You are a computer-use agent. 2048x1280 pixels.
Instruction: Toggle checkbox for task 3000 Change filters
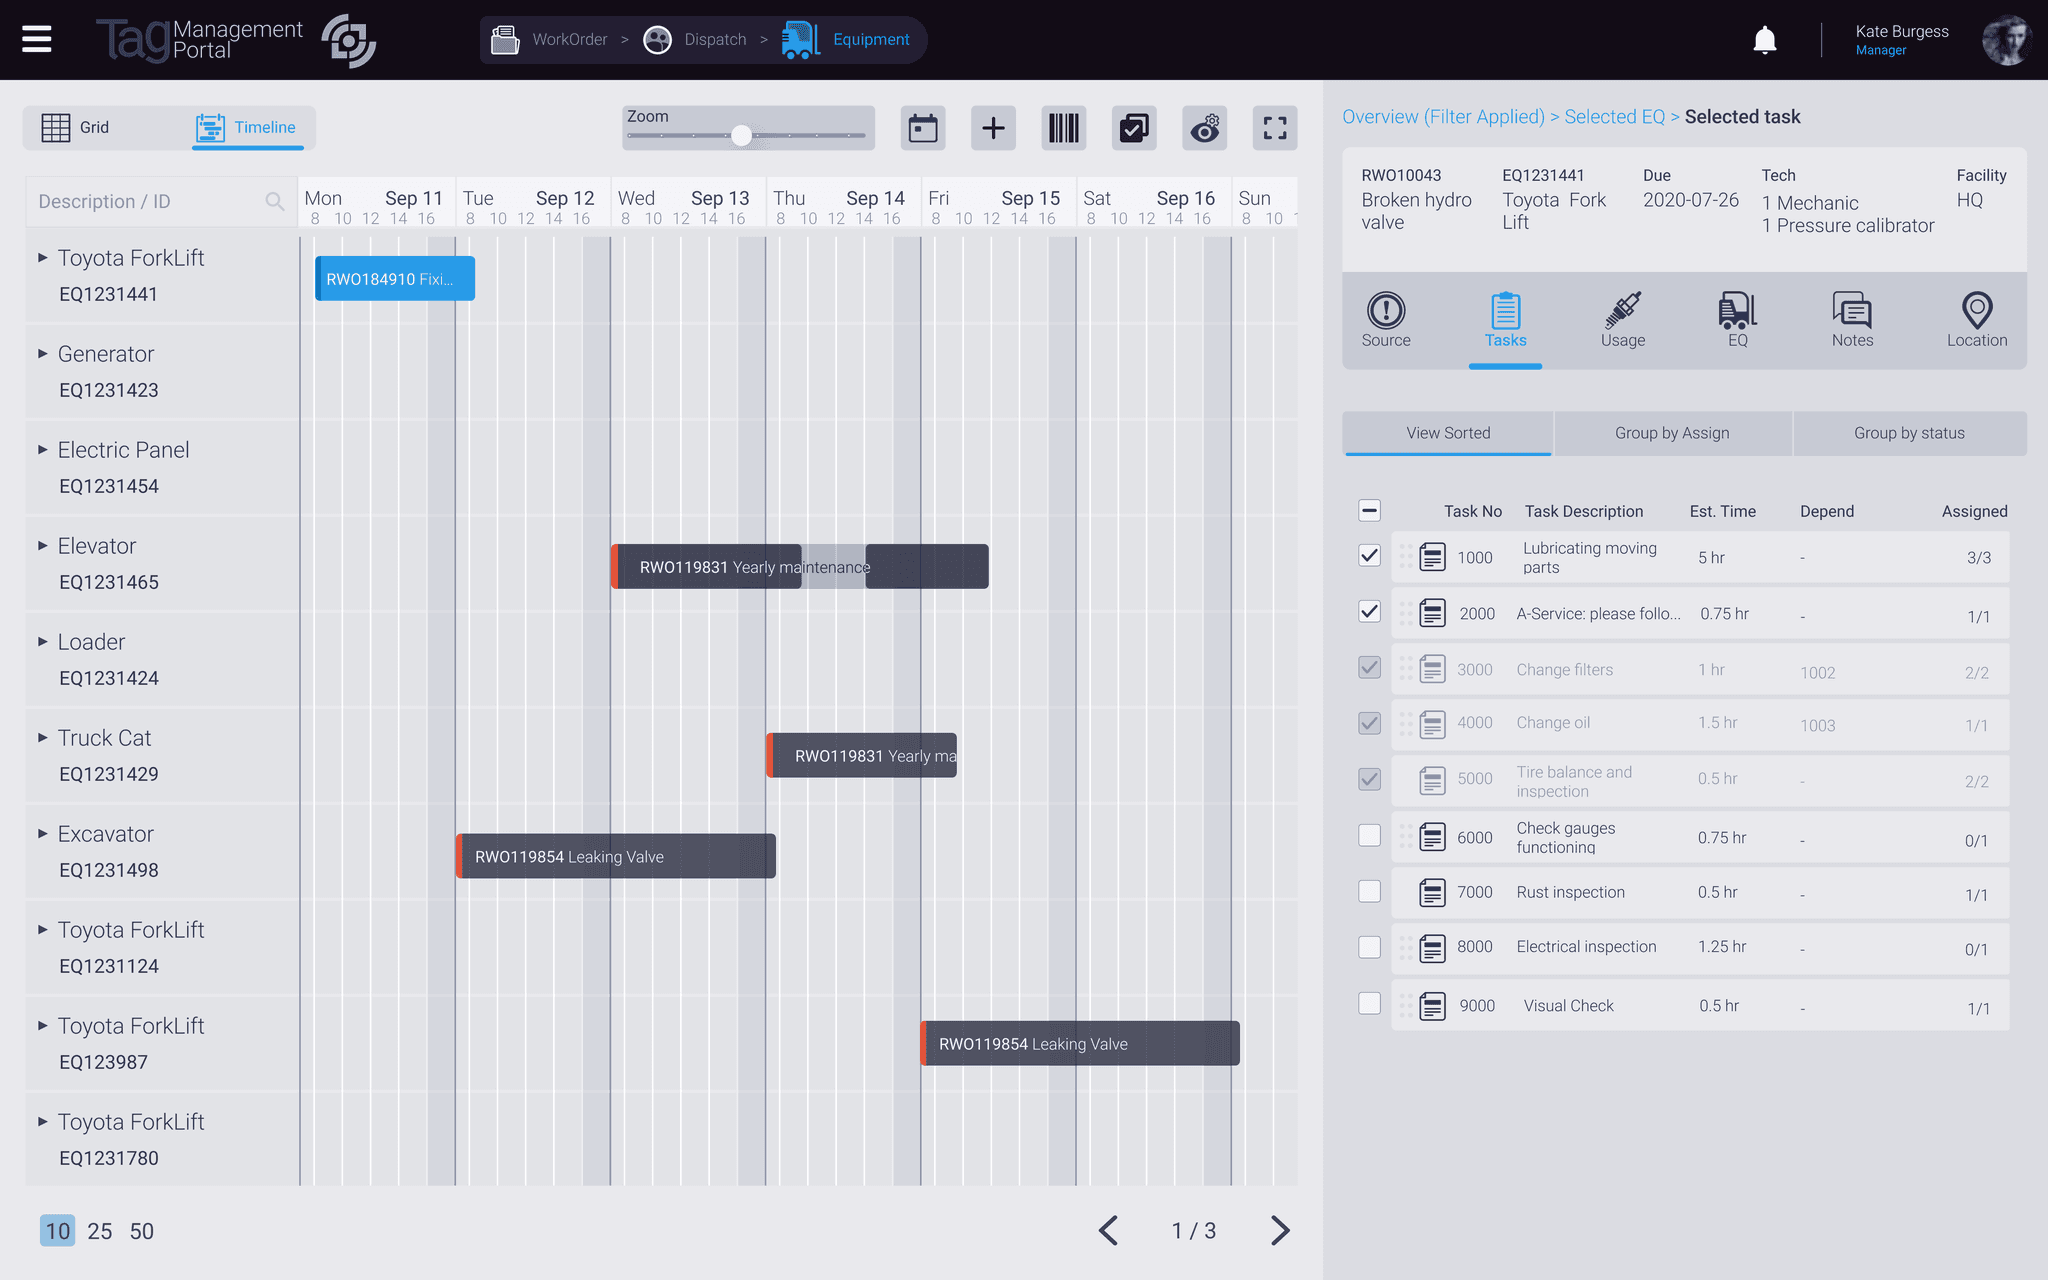coord(1368,669)
